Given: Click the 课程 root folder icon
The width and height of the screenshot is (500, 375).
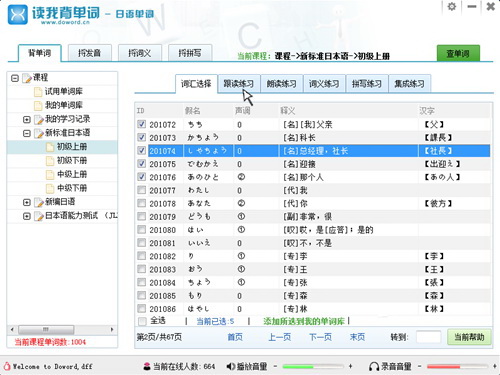Looking at the screenshot, I should click(26, 78).
